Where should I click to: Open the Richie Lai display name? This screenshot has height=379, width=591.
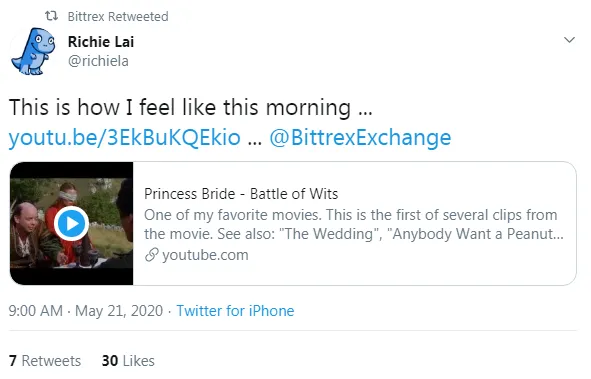(101, 41)
